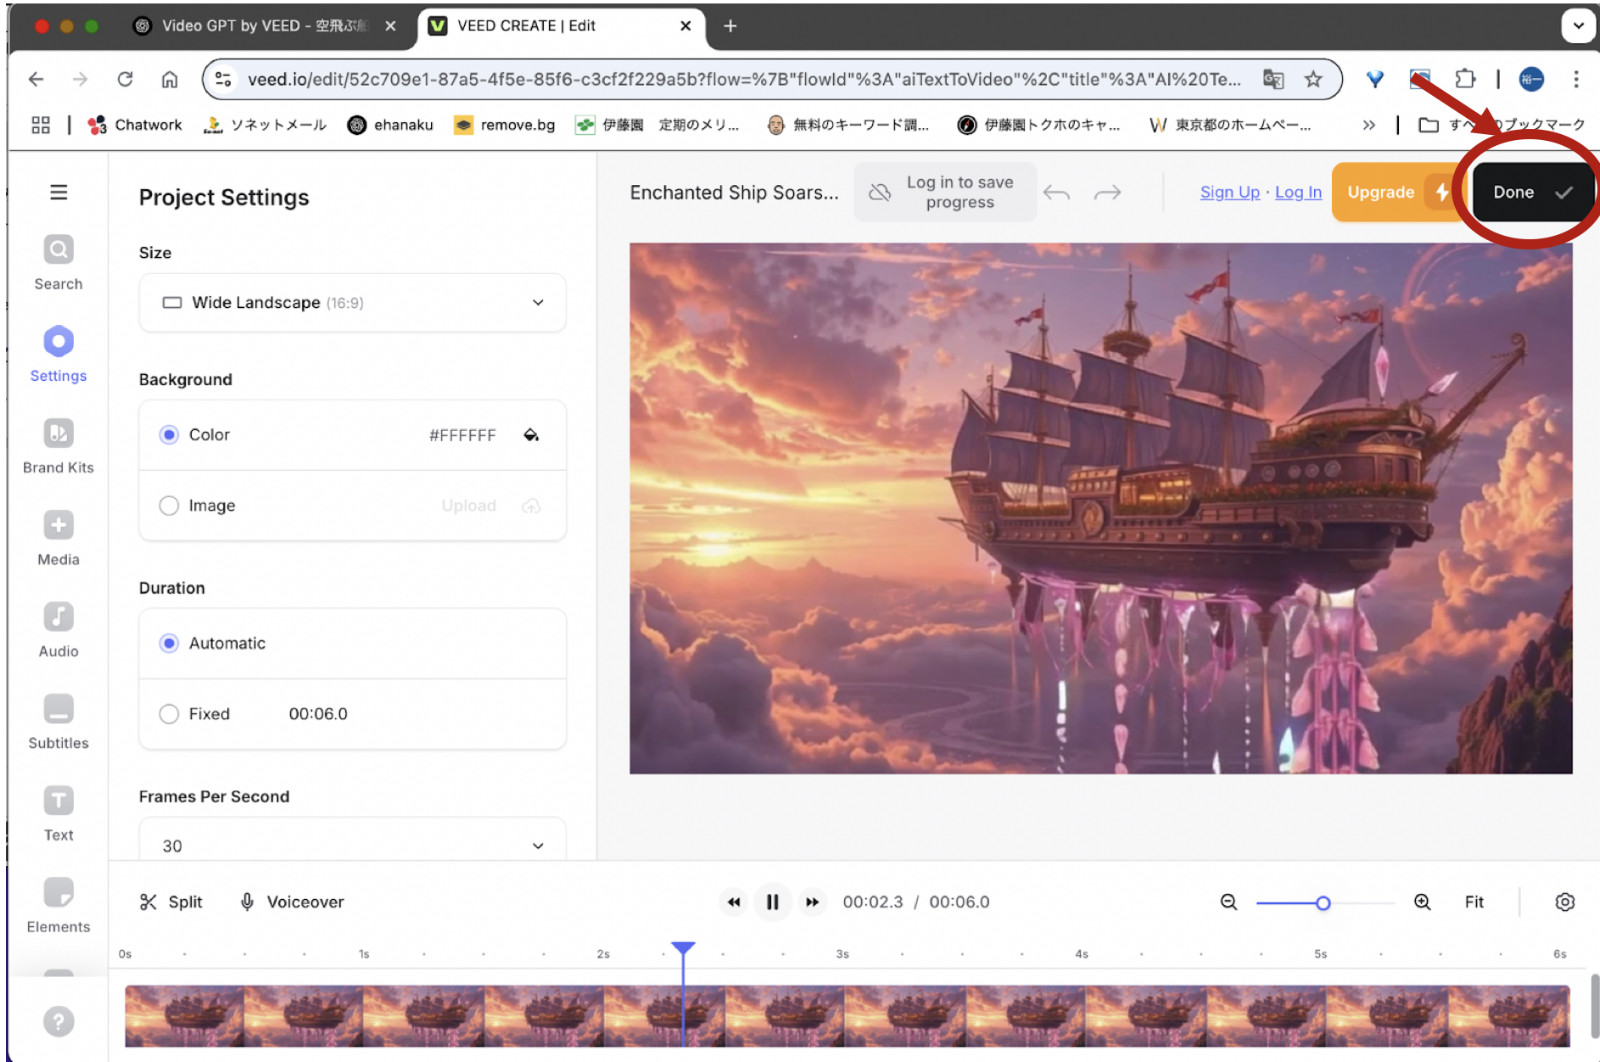The image size is (1600, 1062).
Task: Open the browser tab list dropdown
Action: (1578, 26)
